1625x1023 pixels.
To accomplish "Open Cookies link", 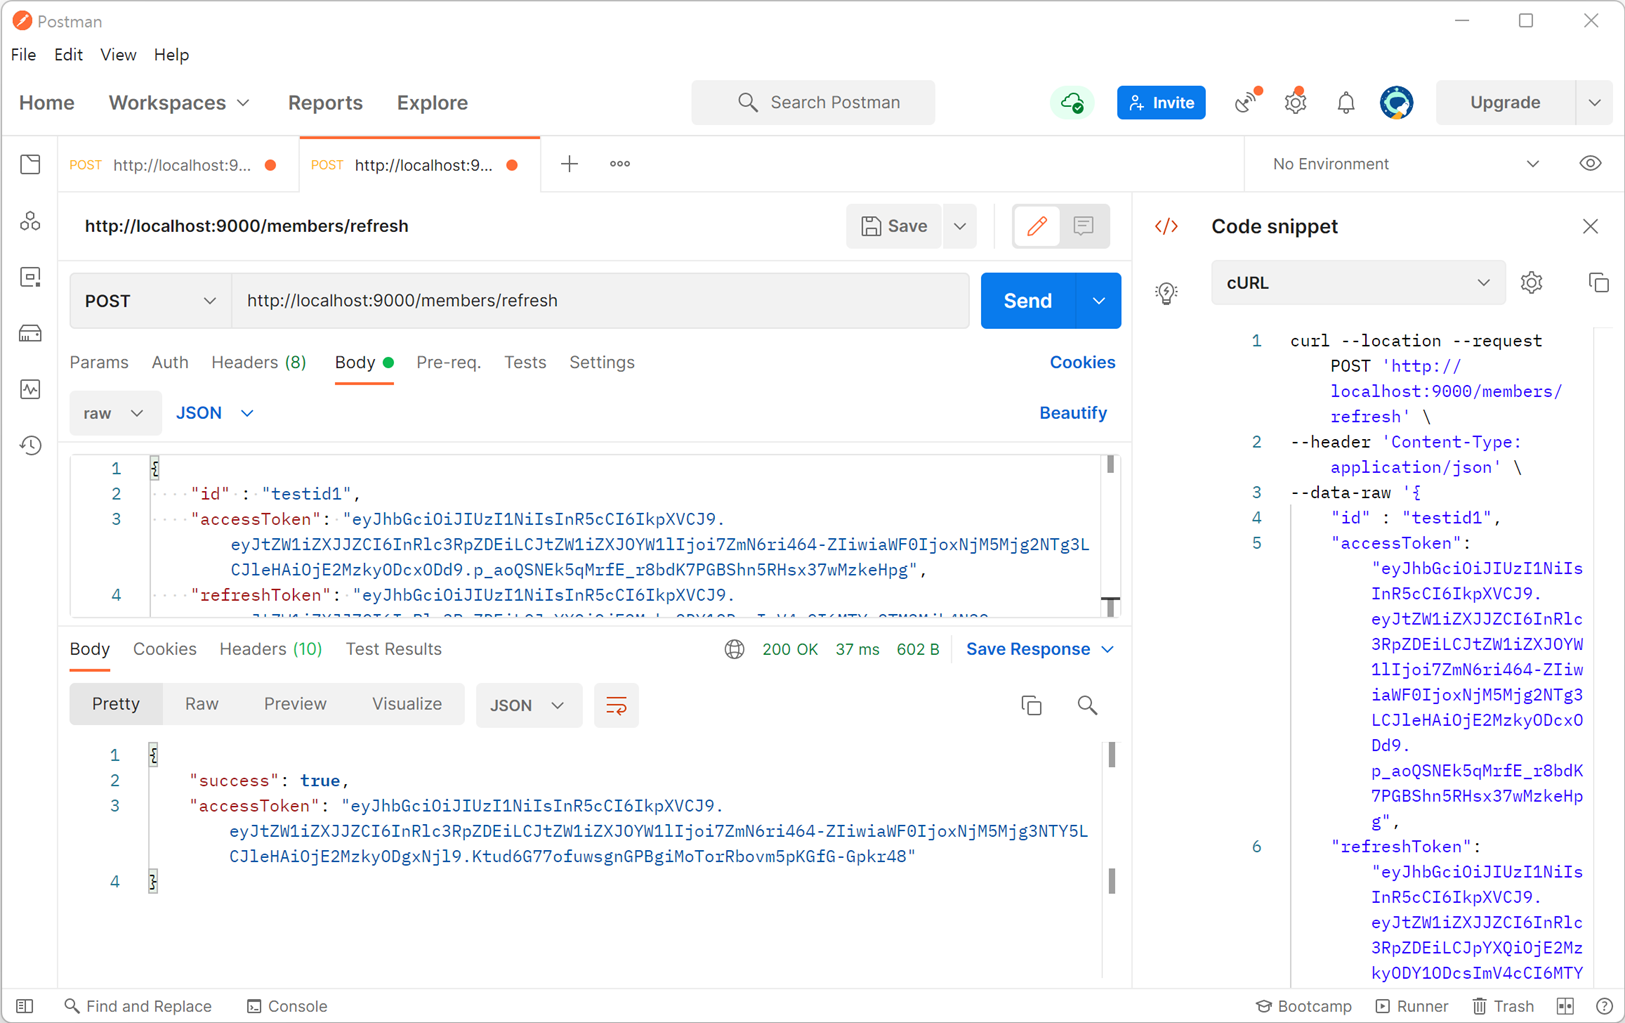I will click(1082, 363).
